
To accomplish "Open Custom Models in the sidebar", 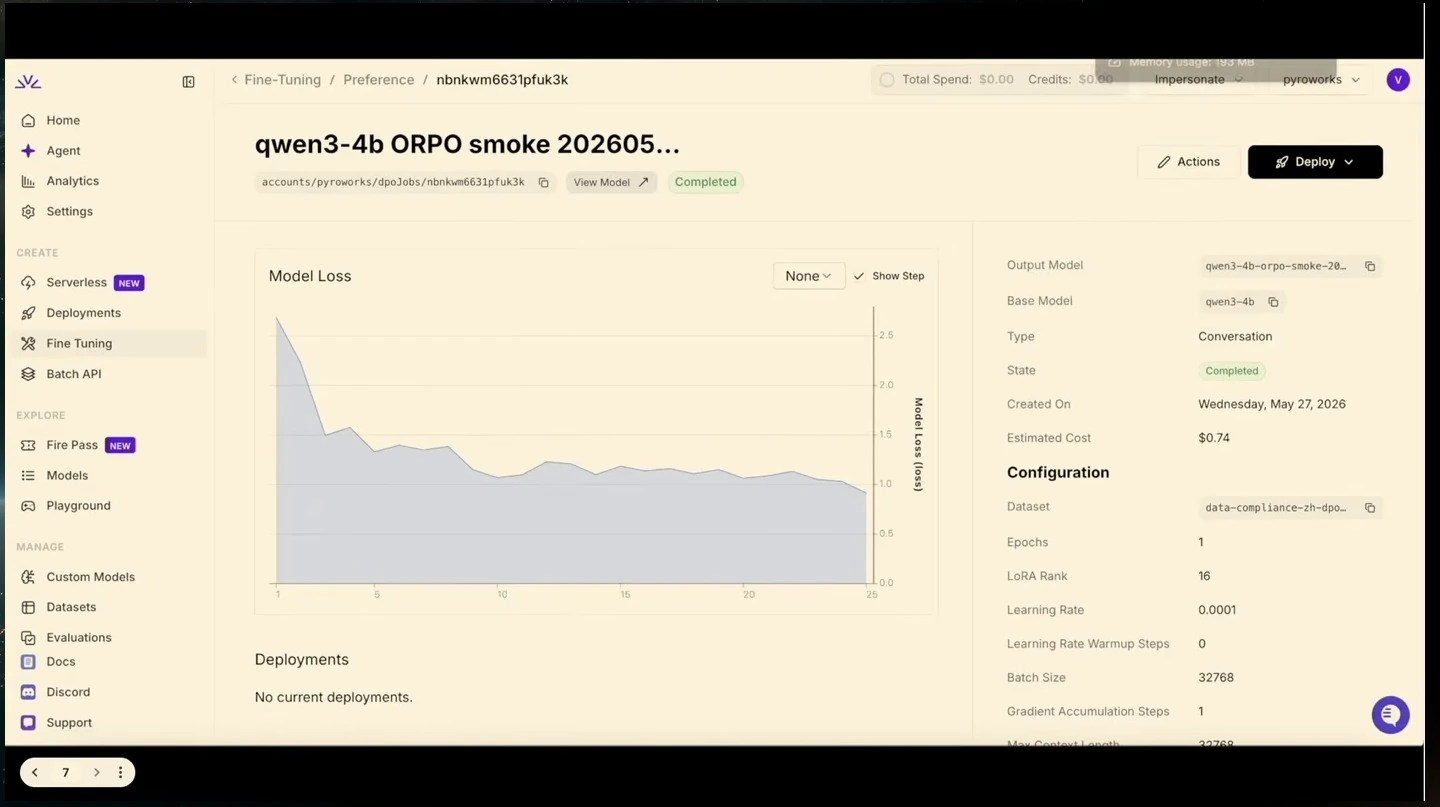I will point(90,577).
